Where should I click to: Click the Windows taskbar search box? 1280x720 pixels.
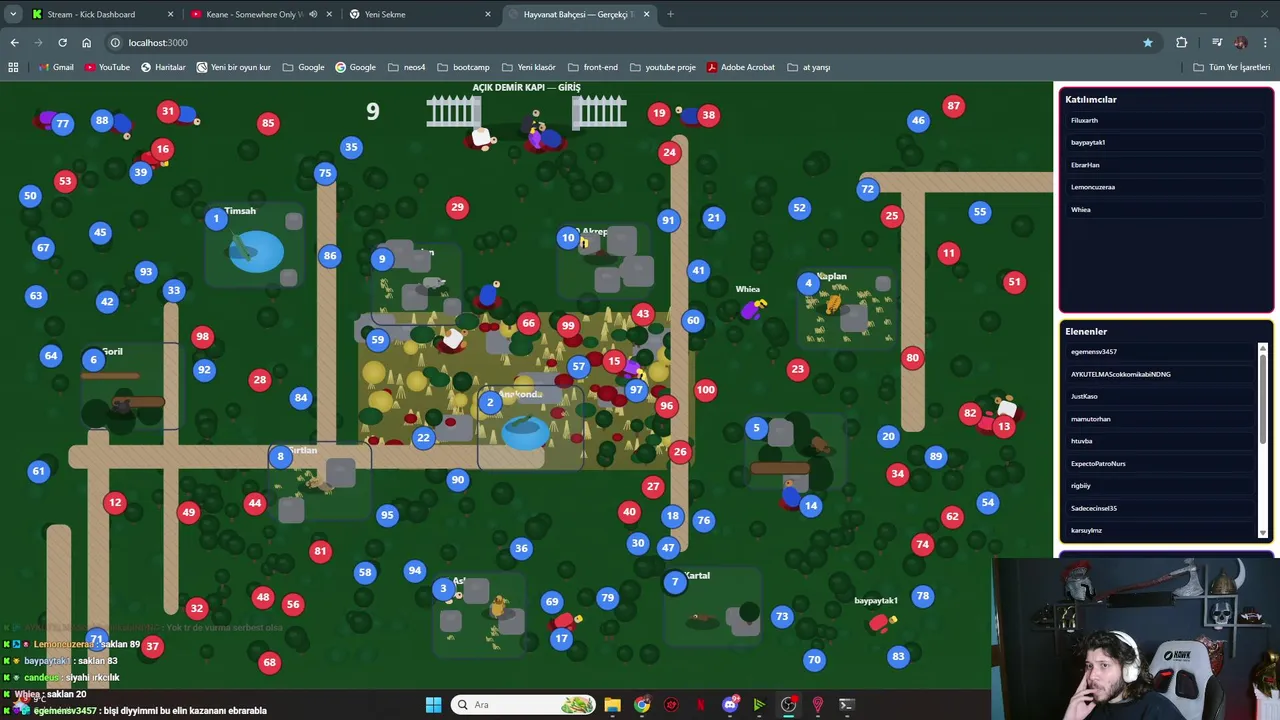pos(524,705)
